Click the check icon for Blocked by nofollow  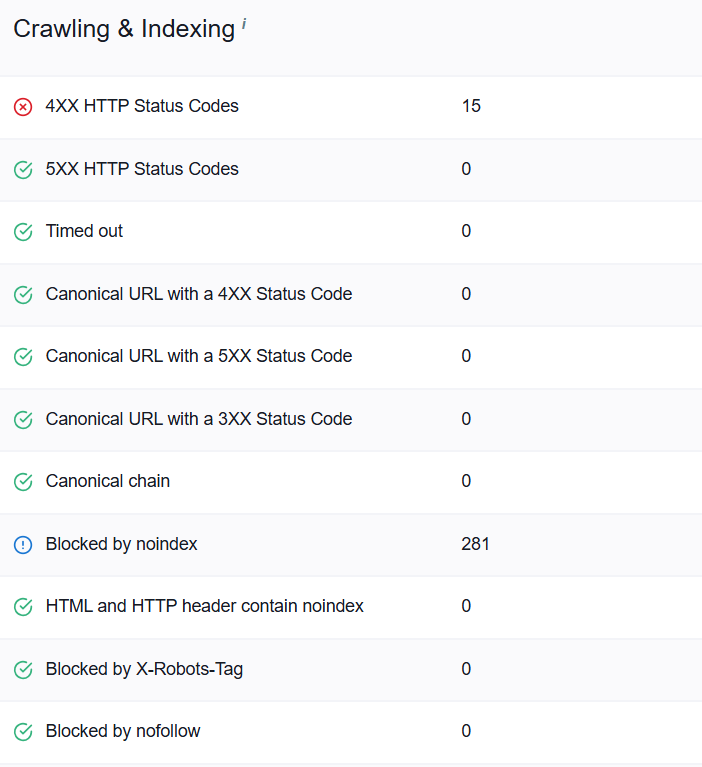[x=23, y=732]
